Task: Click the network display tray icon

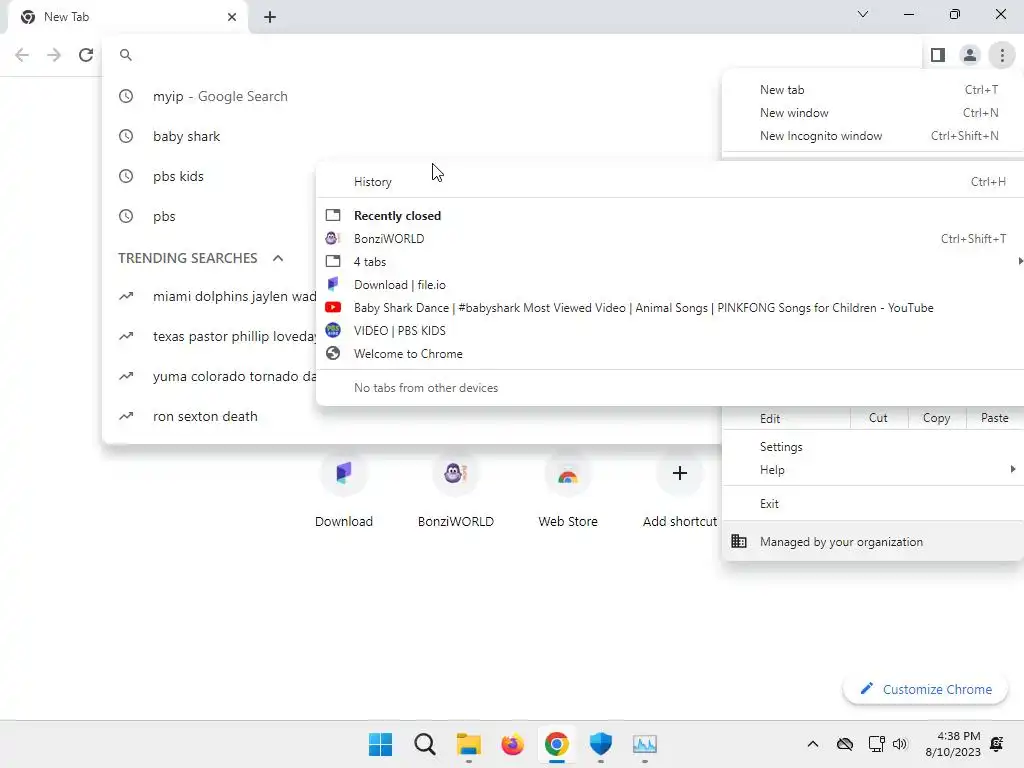Action: tap(876, 744)
